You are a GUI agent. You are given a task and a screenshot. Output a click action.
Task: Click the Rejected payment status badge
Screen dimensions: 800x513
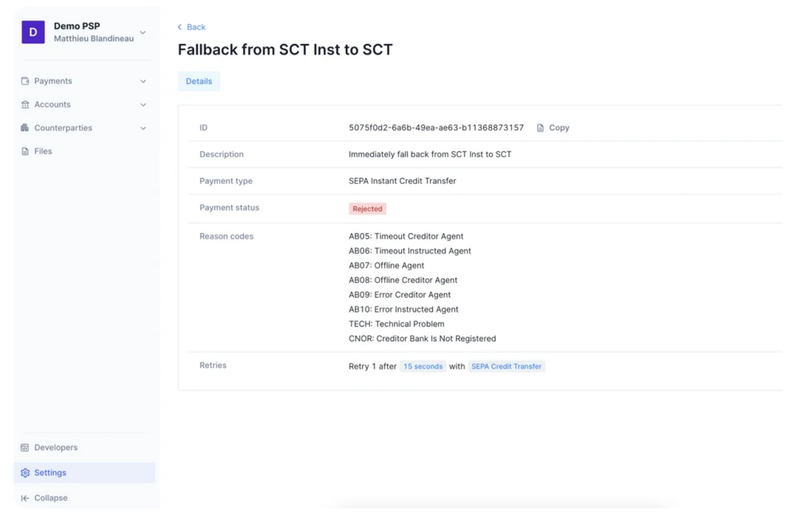click(x=367, y=209)
